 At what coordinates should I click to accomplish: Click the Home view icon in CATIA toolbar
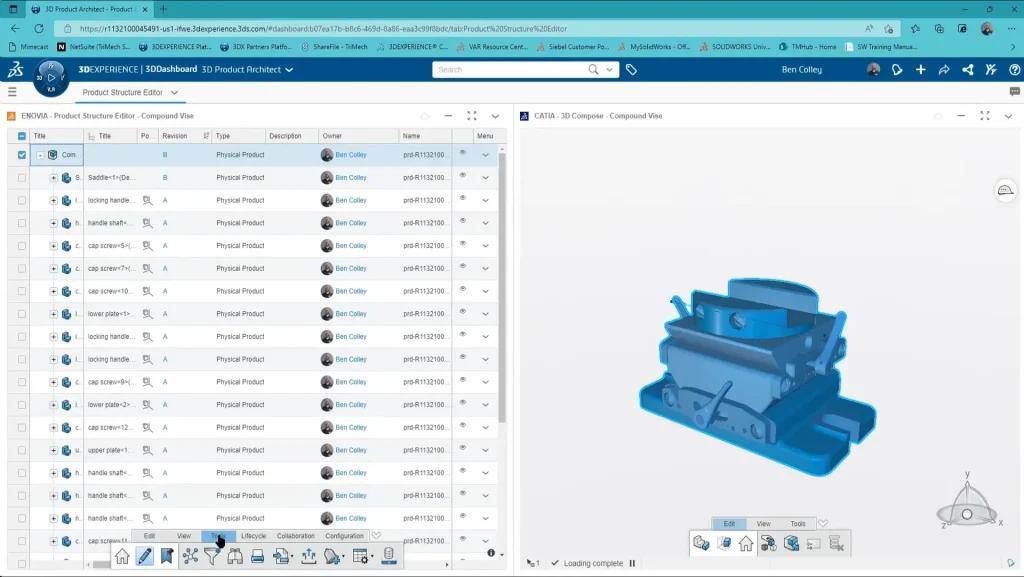(746, 543)
